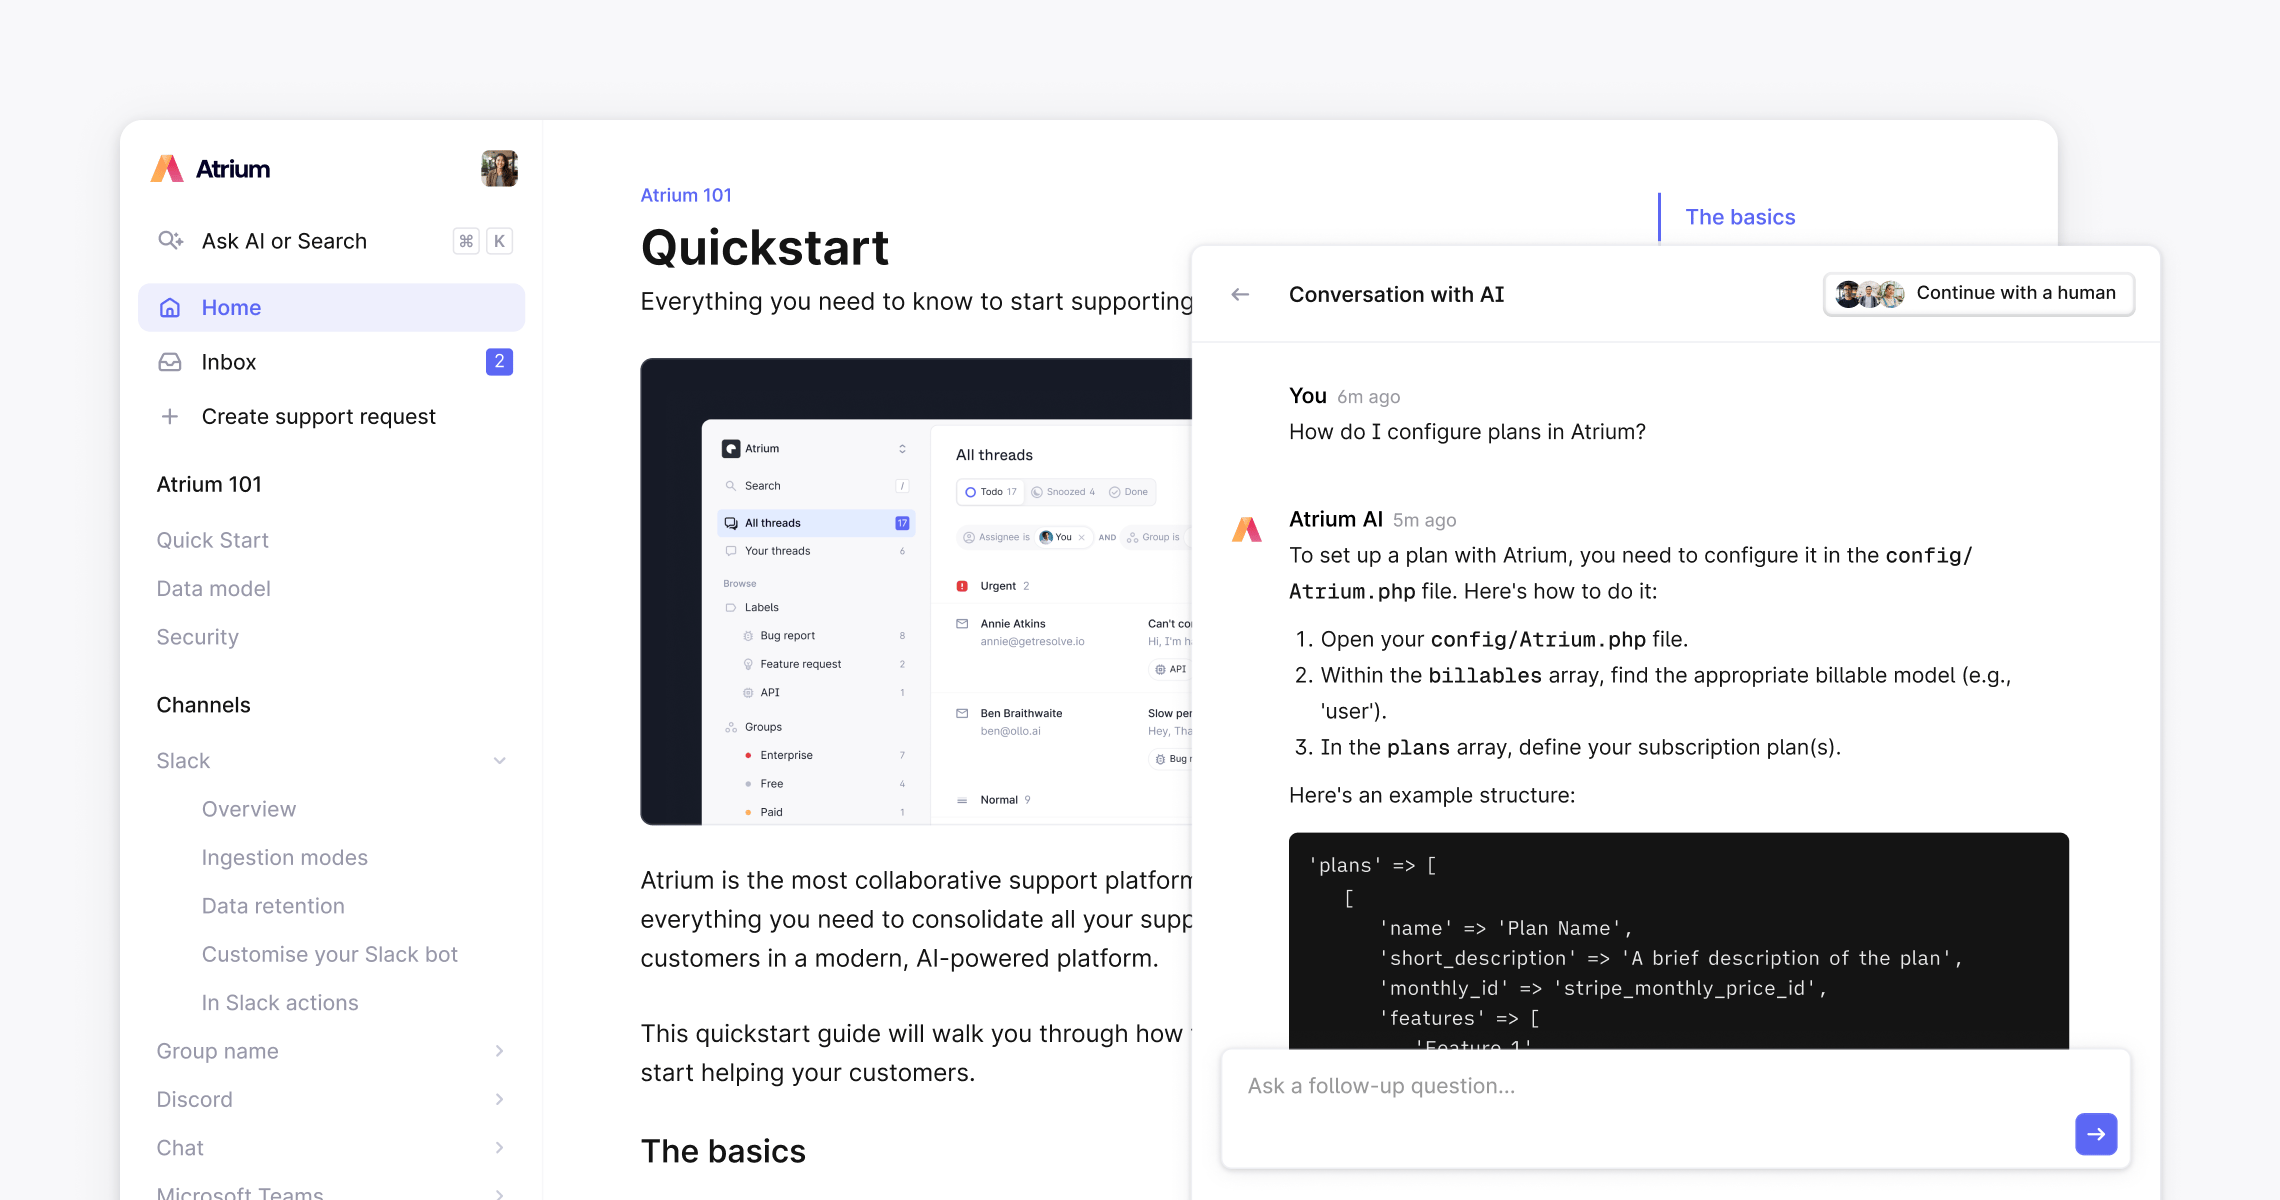The width and height of the screenshot is (2280, 1200).
Task: Open the Inbox menu item
Action: tap(331, 362)
